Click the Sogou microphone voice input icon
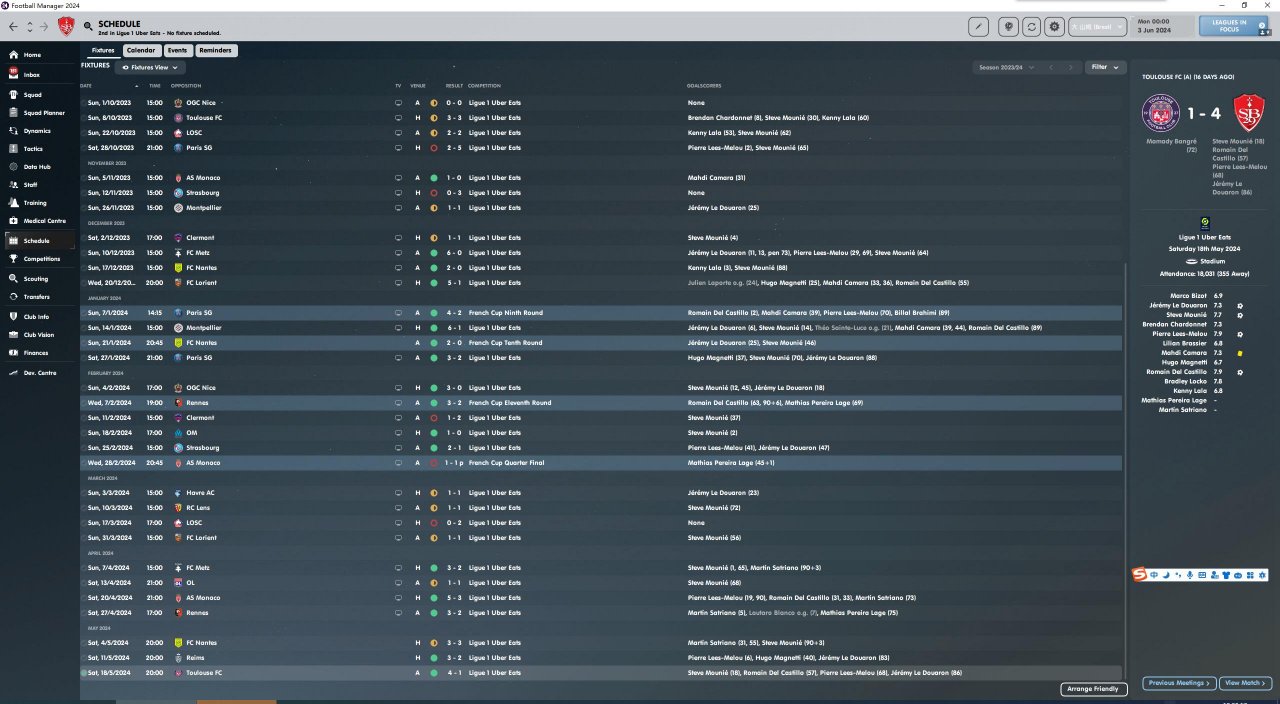This screenshot has width=1280, height=704. click(1190, 575)
